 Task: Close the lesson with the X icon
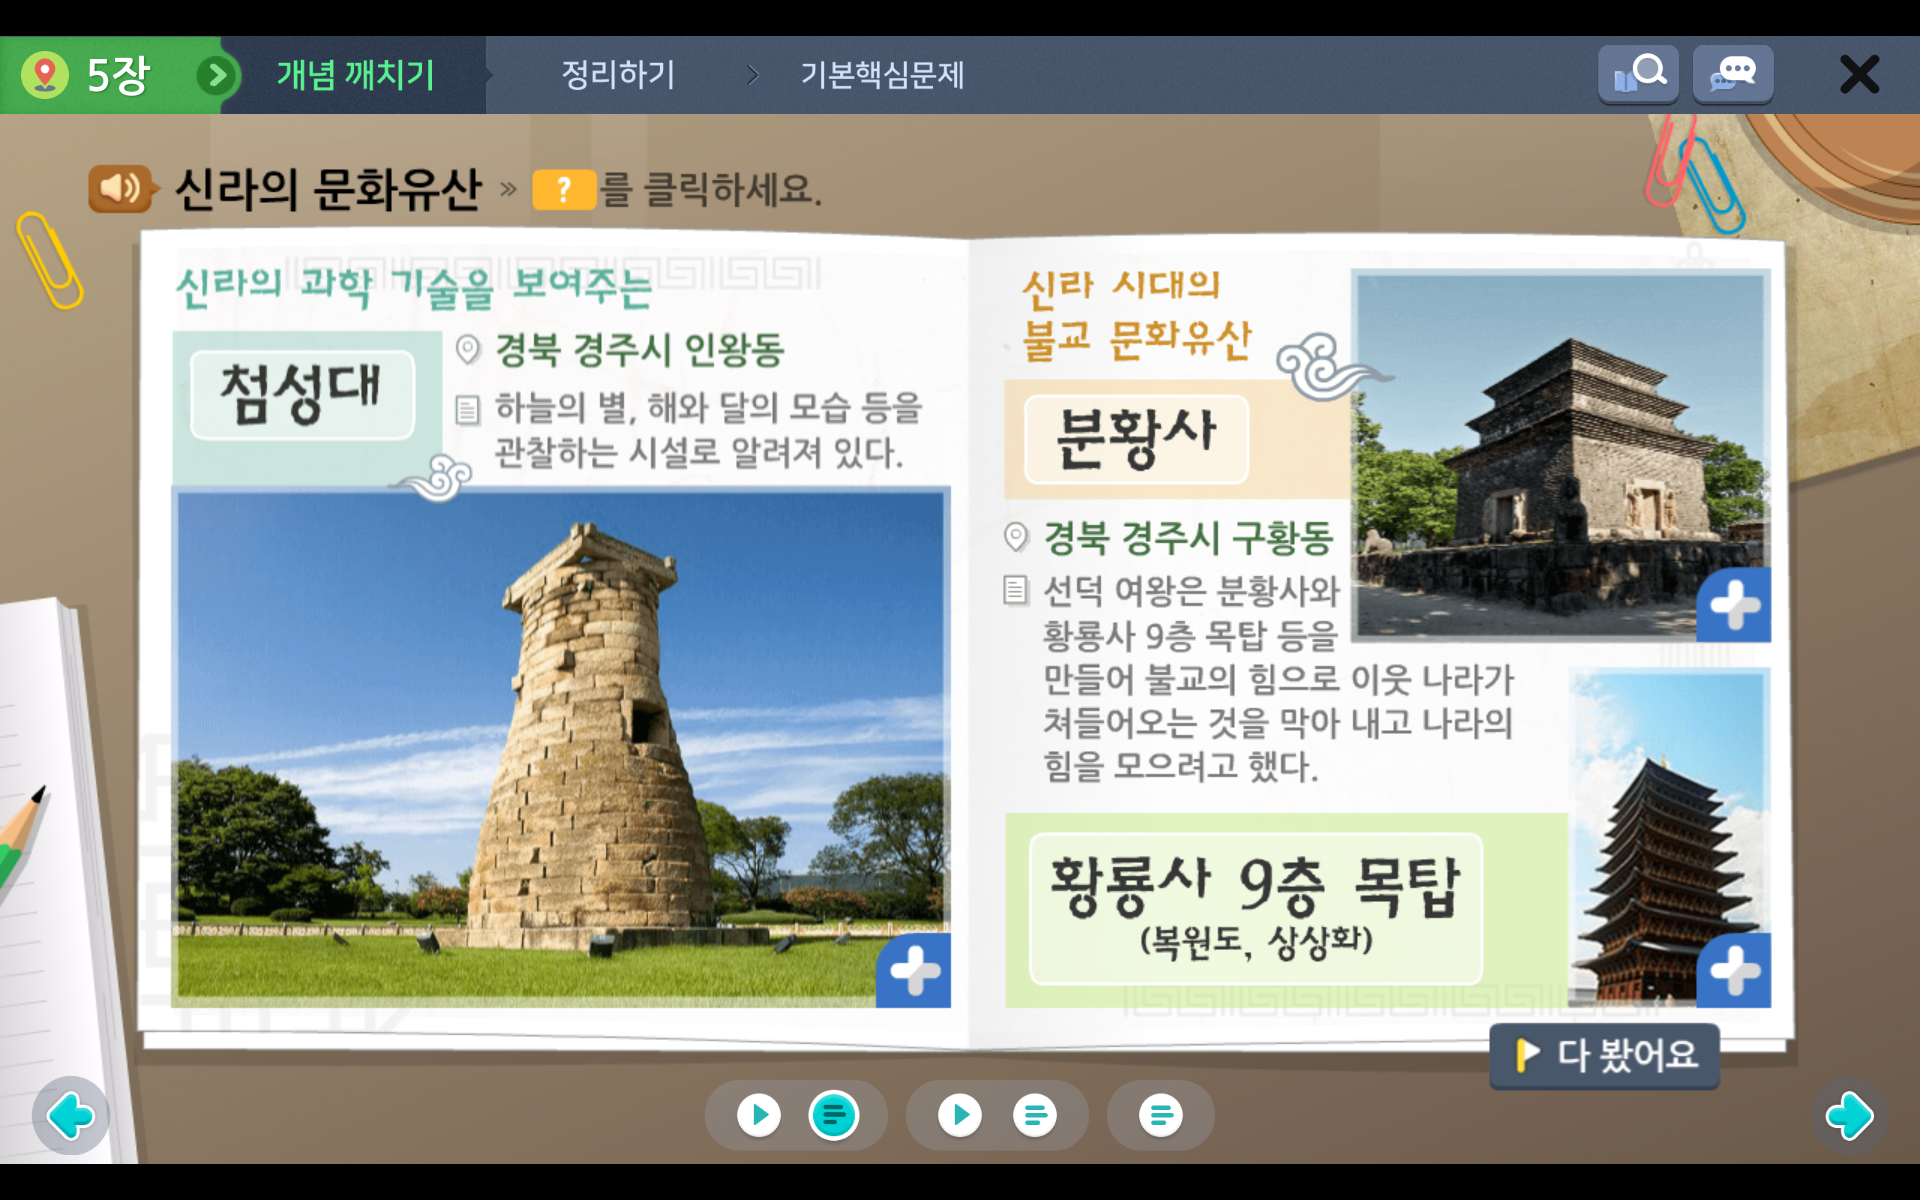tap(1859, 75)
